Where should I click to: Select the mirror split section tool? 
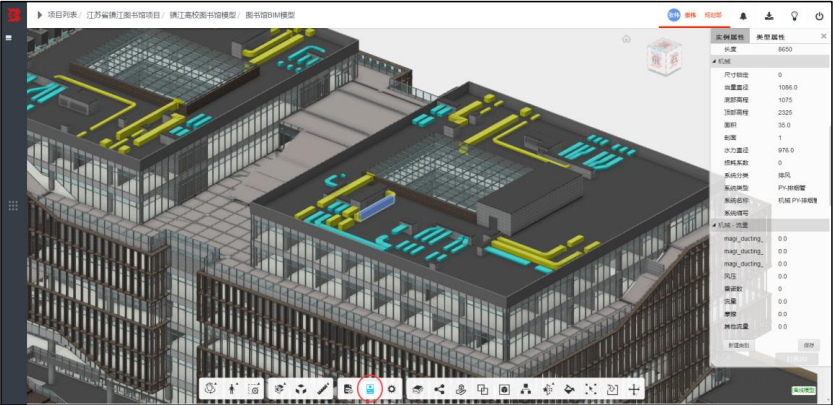(x=547, y=389)
